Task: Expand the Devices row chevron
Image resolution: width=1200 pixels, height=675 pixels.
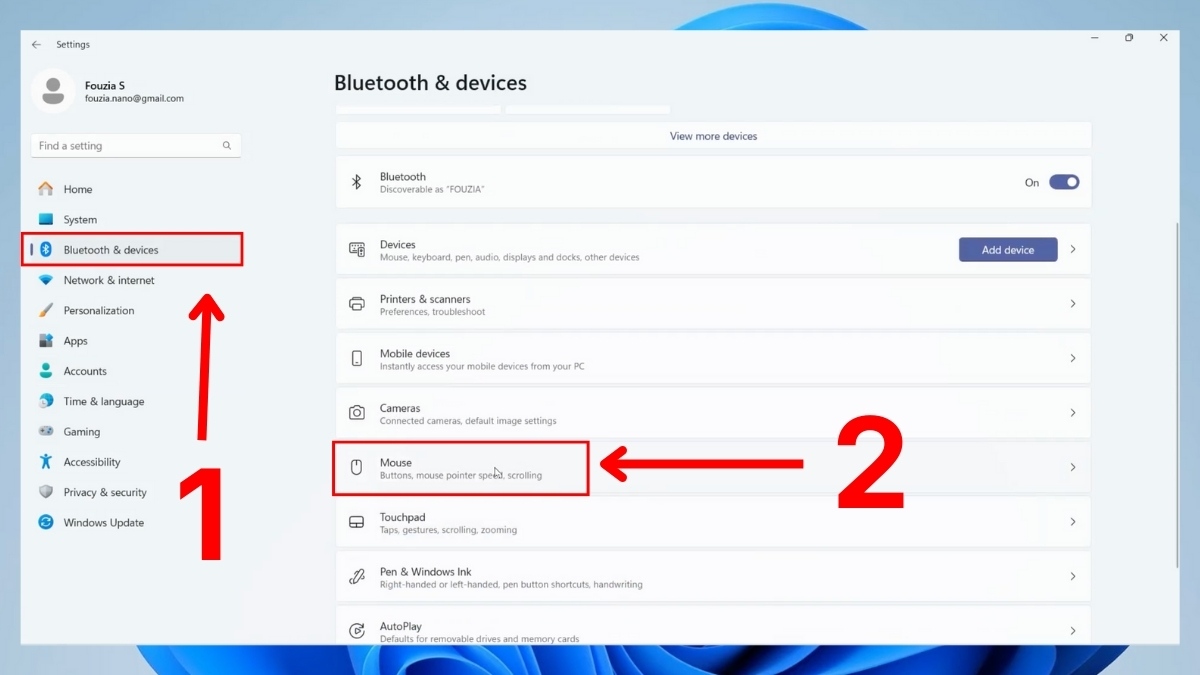Action: pyautogui.click(x=1073, y=249)
